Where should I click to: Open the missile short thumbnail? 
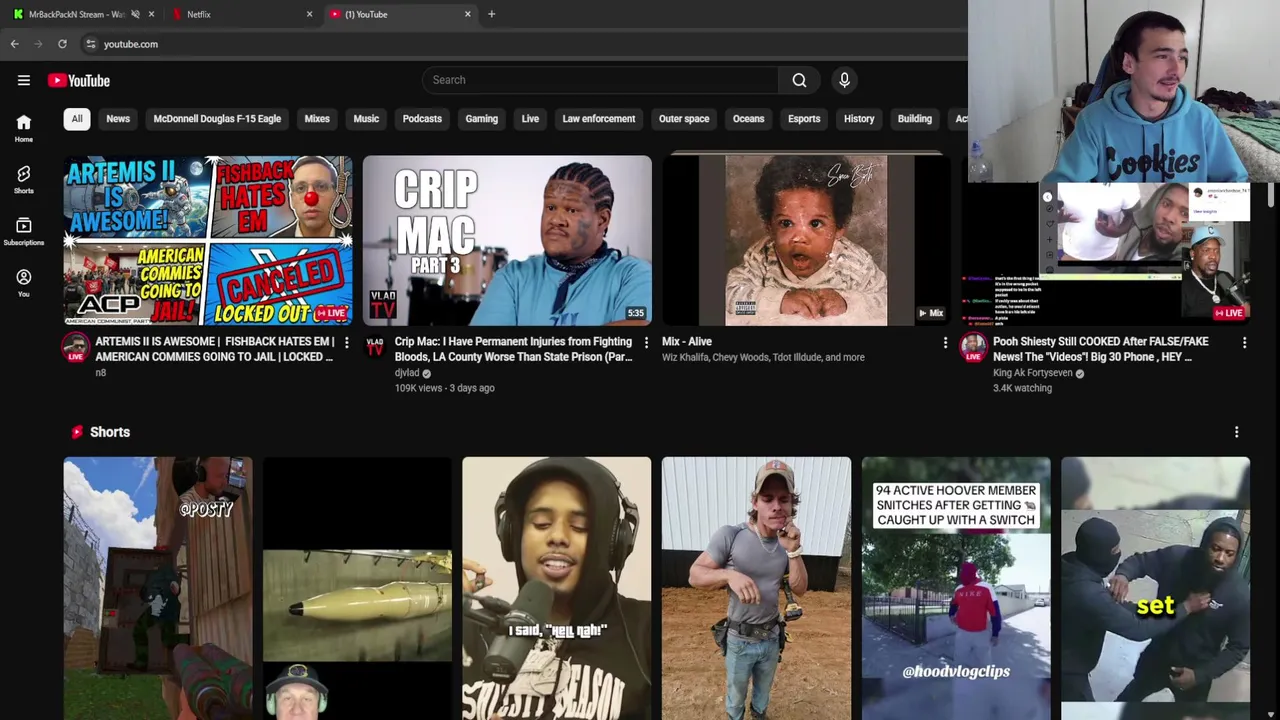pyautogui.click(x=357, y=588)
